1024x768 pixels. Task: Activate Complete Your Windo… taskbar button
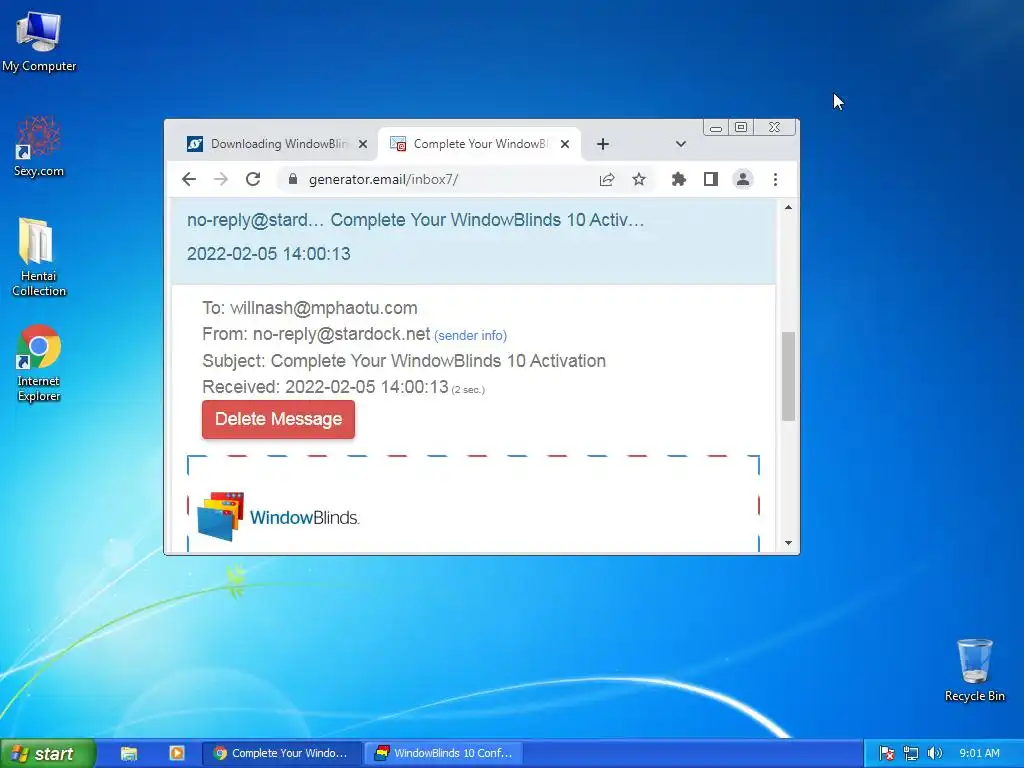click(x=281, y=754)
